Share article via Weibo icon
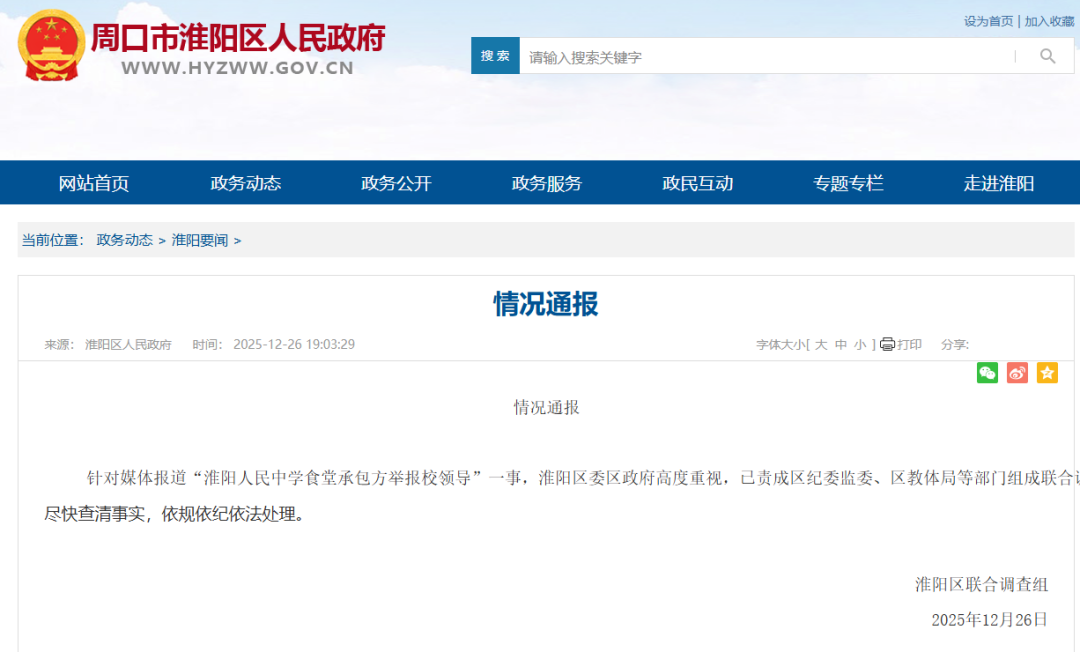 [1017, 373]
